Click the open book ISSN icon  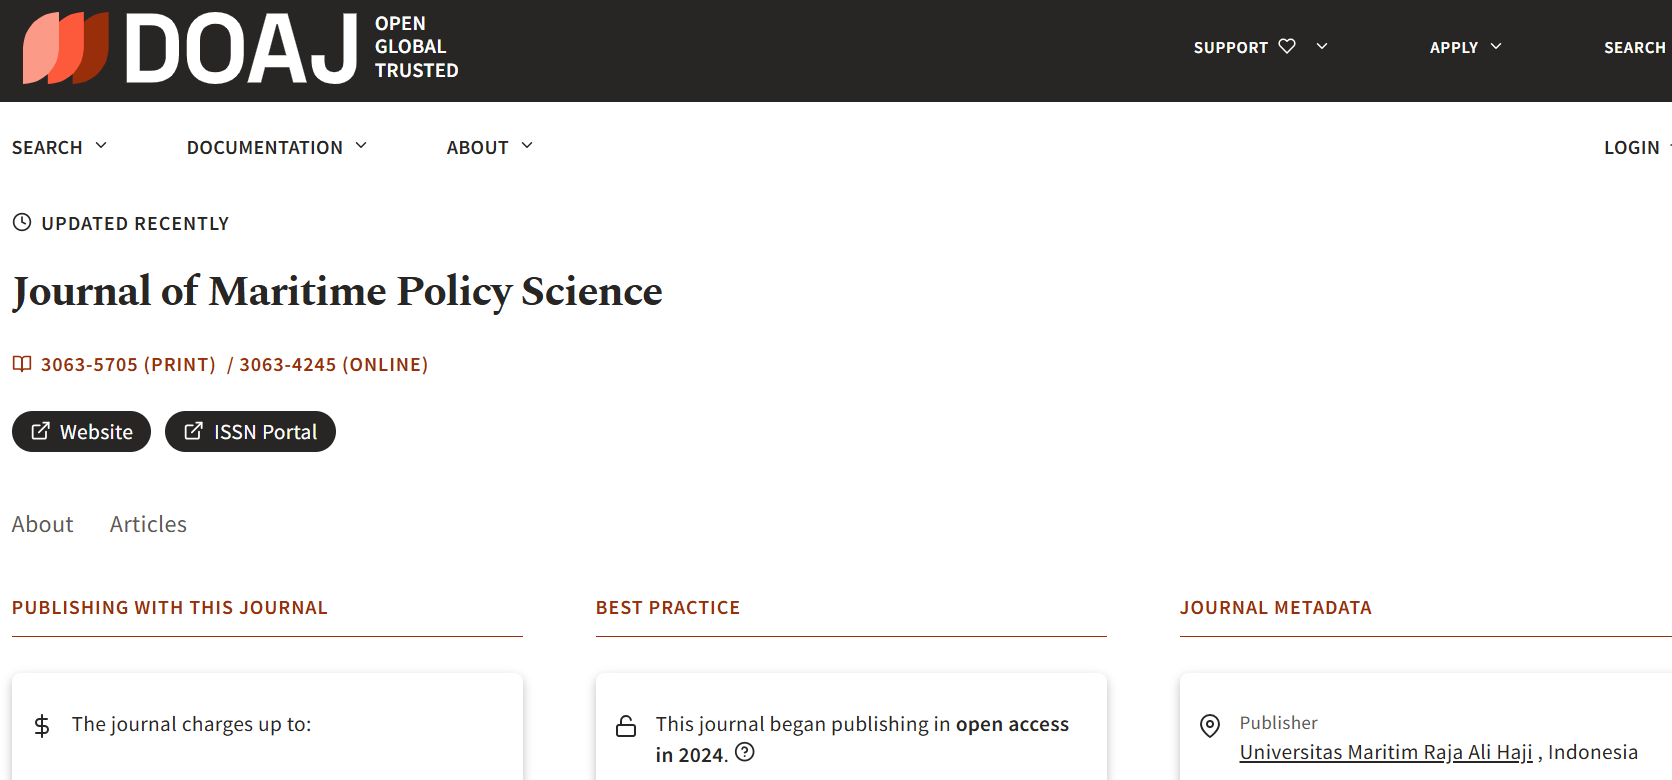[x=22, y=364]
